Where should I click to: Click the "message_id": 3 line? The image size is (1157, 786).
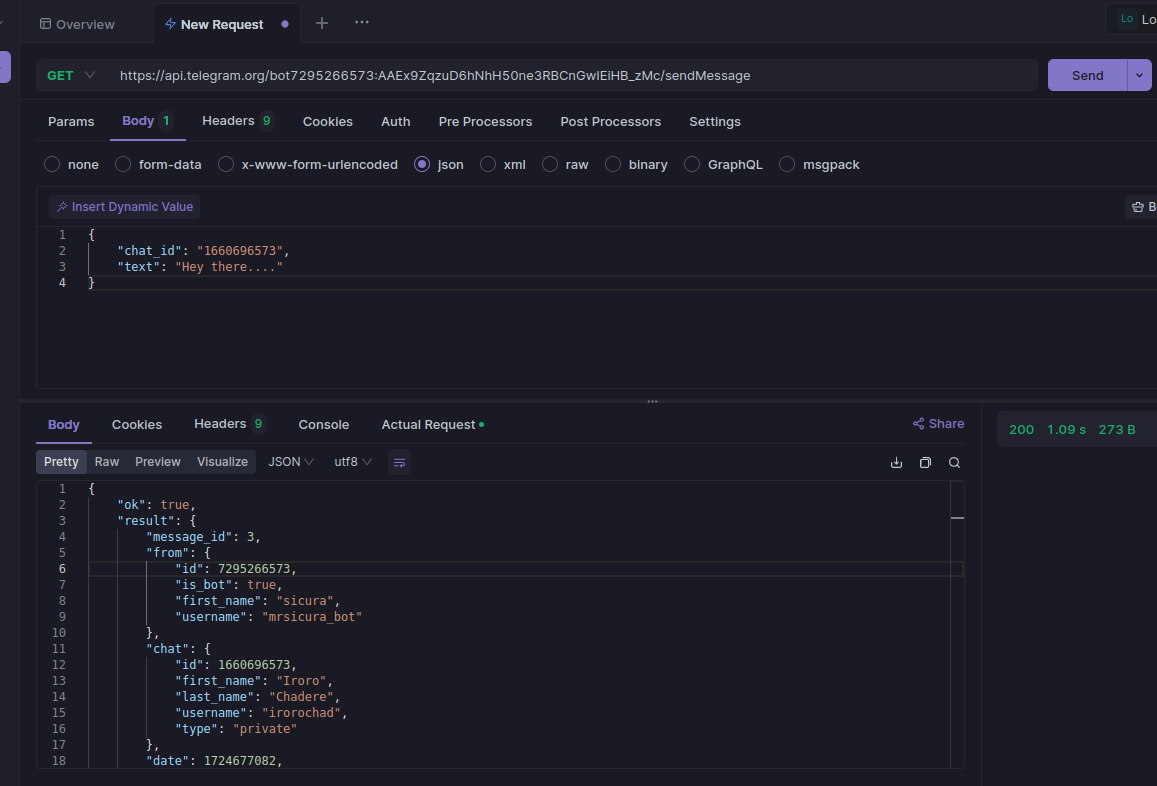pos(203,537)
